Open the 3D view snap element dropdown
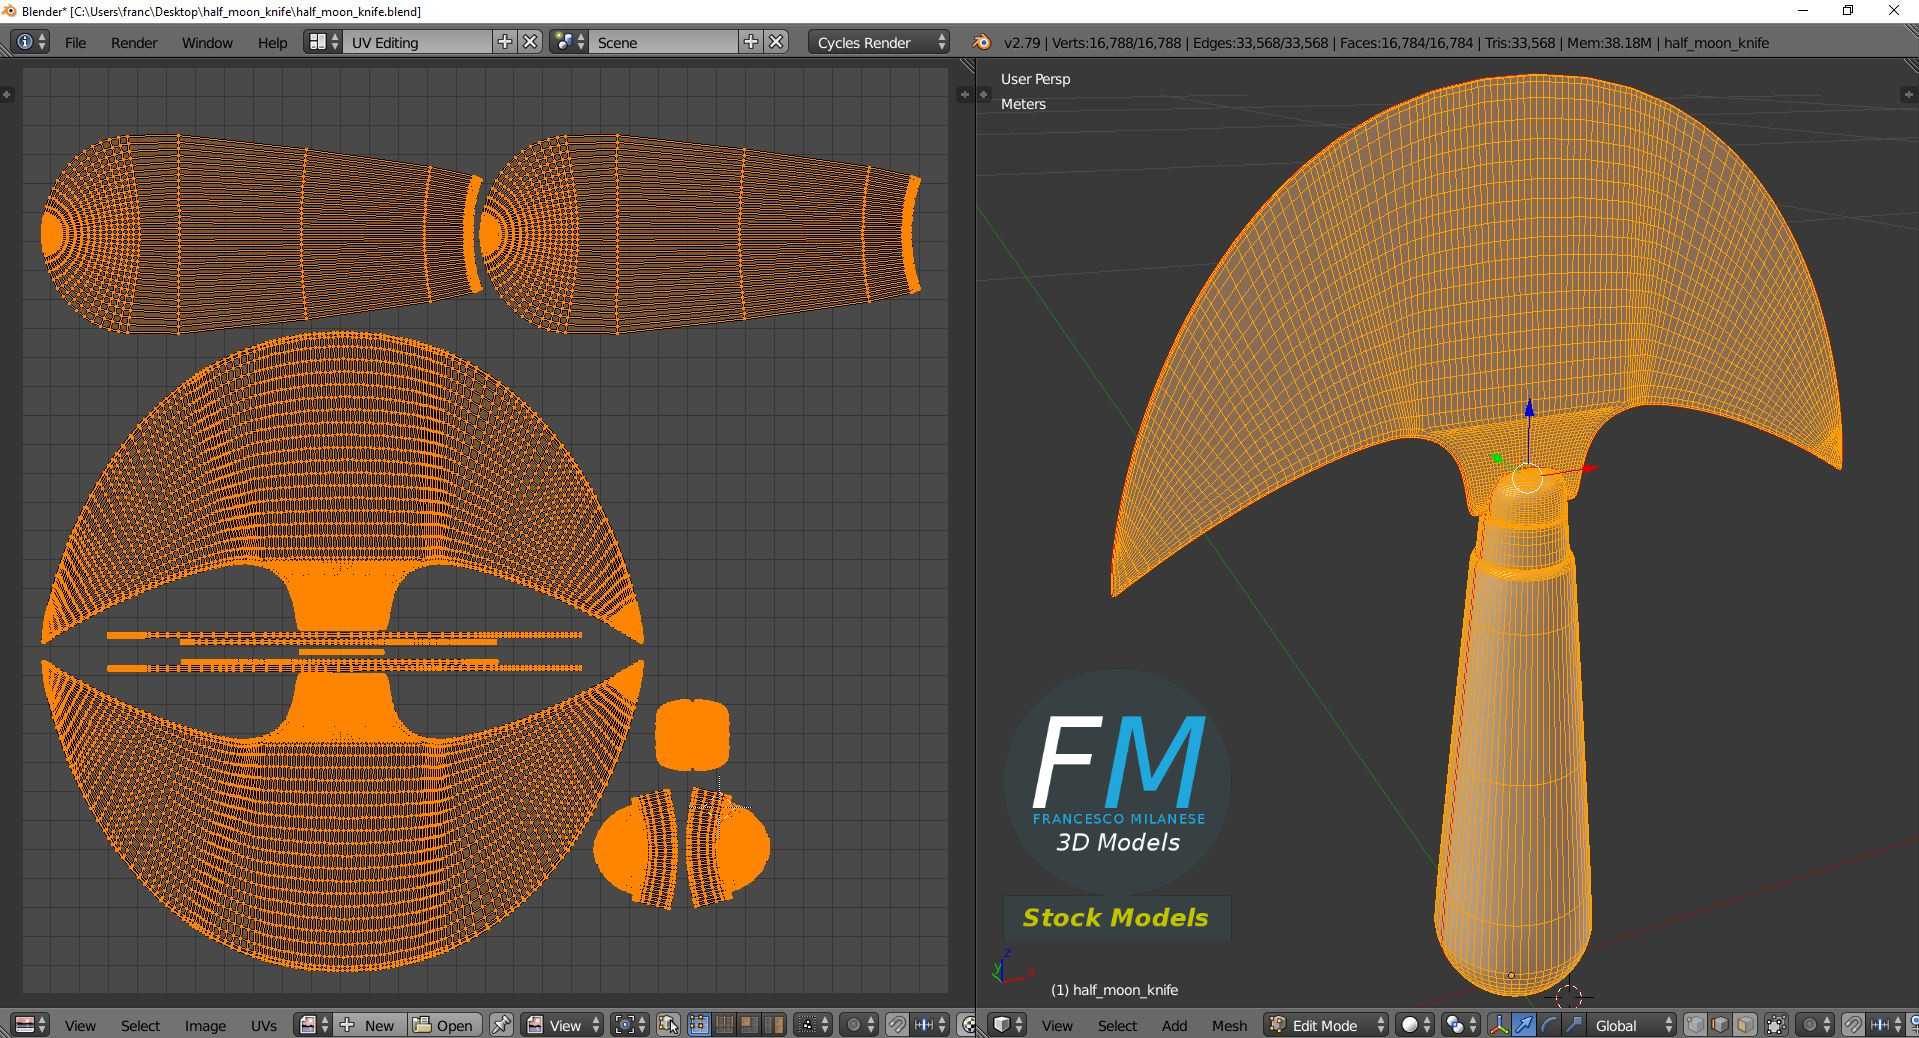The height and width of the screenshot is (1038, 1919). click(1886, 1025)
